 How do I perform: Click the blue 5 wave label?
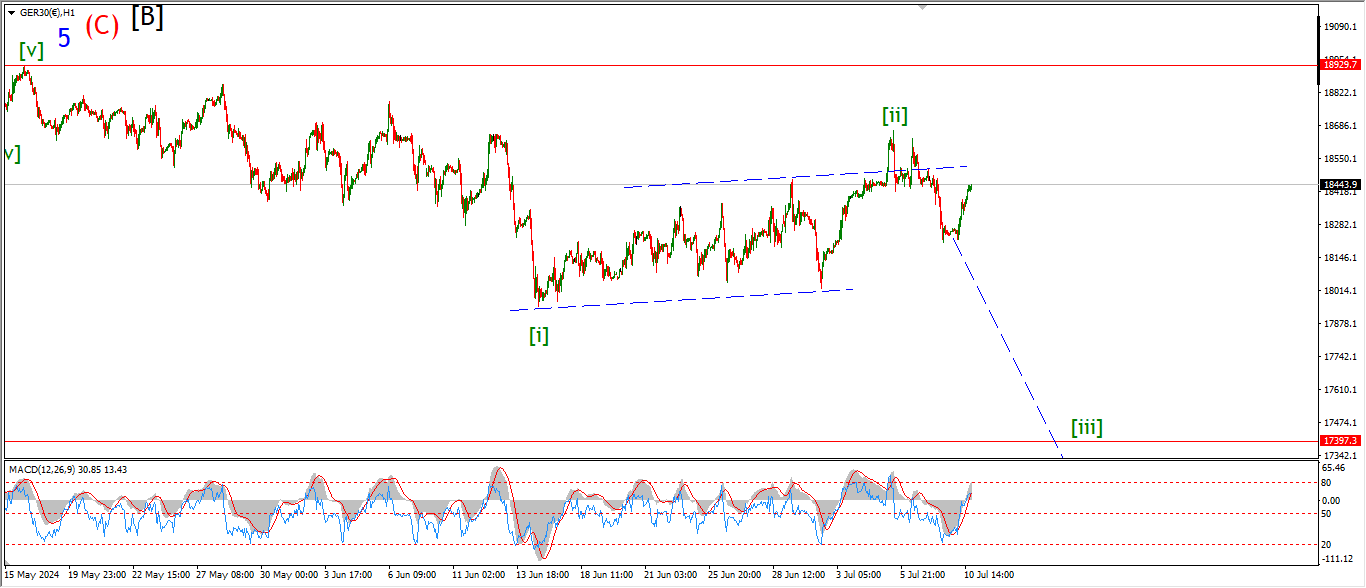pos(64,39)
